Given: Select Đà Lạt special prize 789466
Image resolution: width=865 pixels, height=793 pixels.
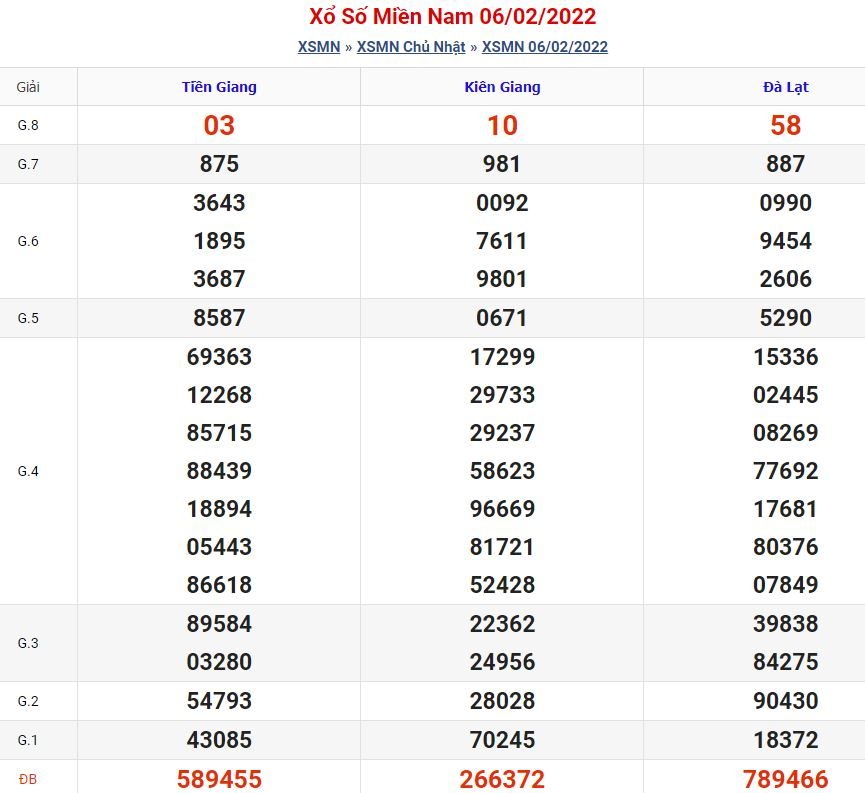Looking at the screenshot, I should (x=785, y=779).
